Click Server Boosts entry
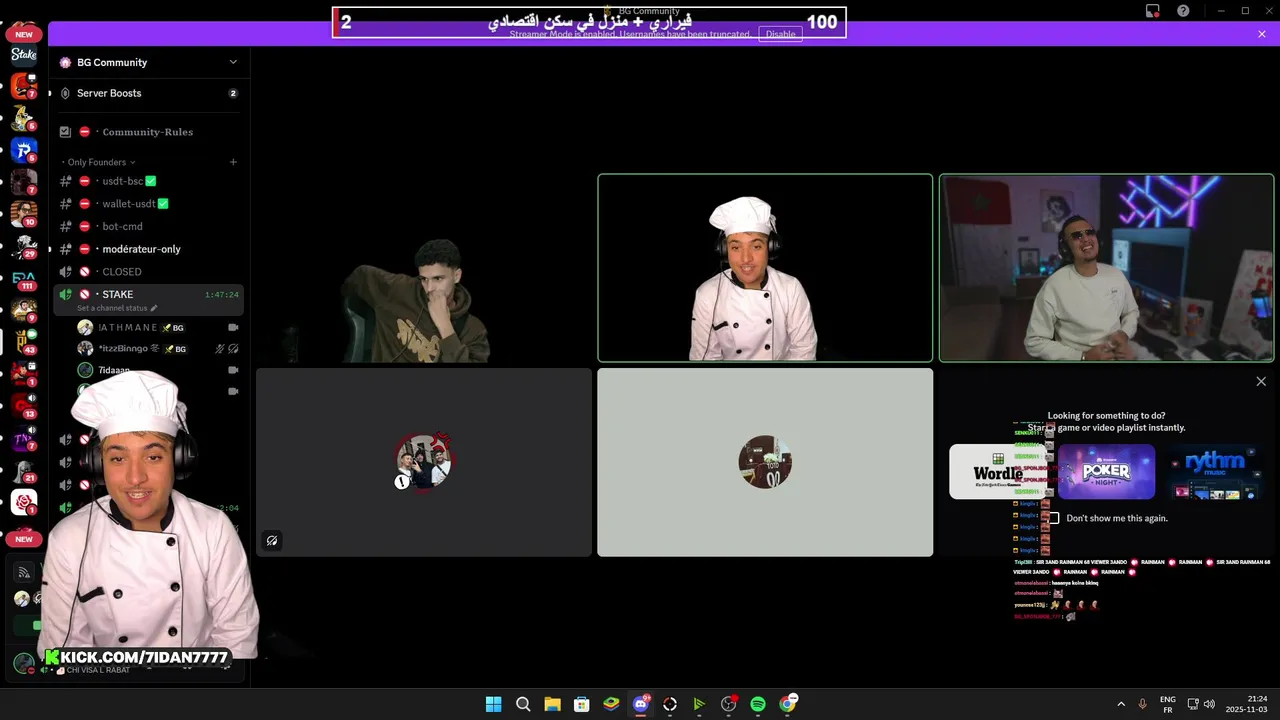This screenshot has width=1280, height=720. pos(148,93)
